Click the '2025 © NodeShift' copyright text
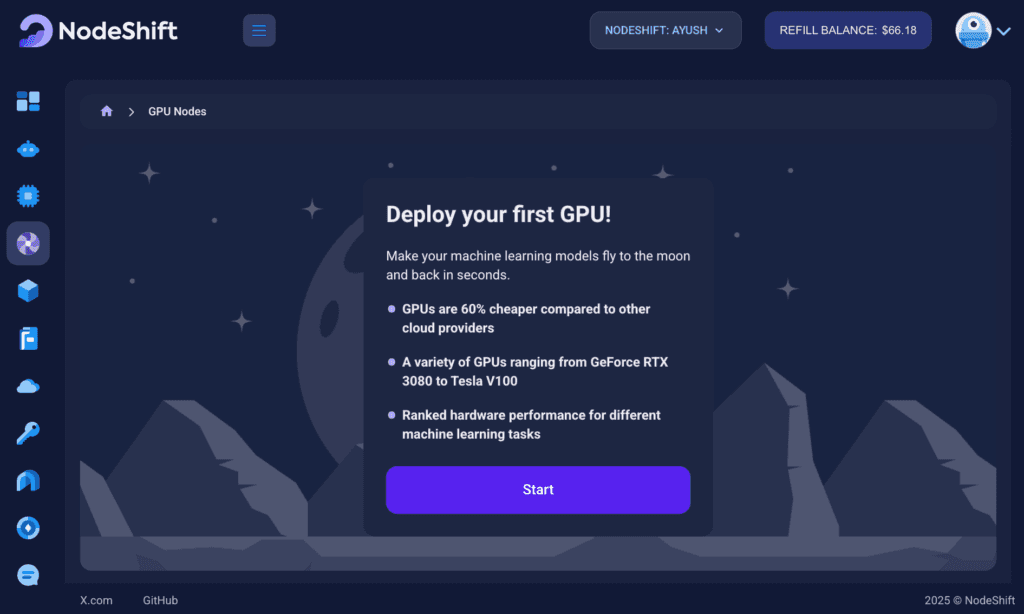The image size is (1024, 614). coord(969,600)
